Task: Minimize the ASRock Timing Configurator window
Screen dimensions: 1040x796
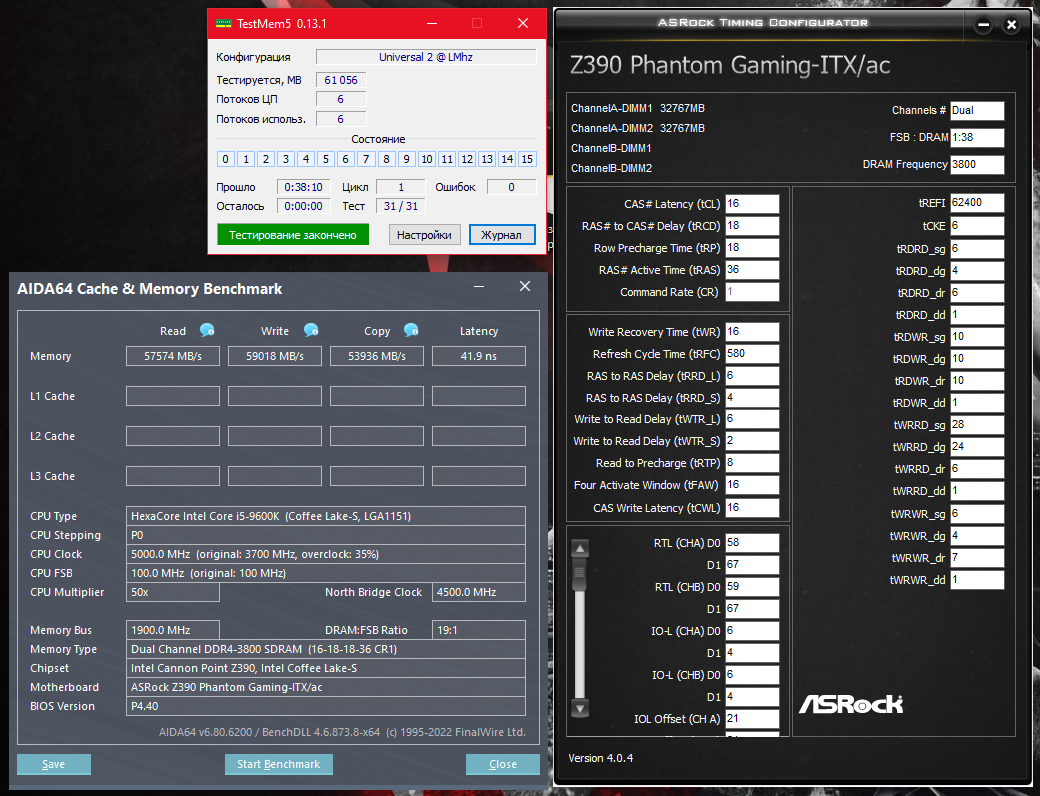Action: point(984,25)
